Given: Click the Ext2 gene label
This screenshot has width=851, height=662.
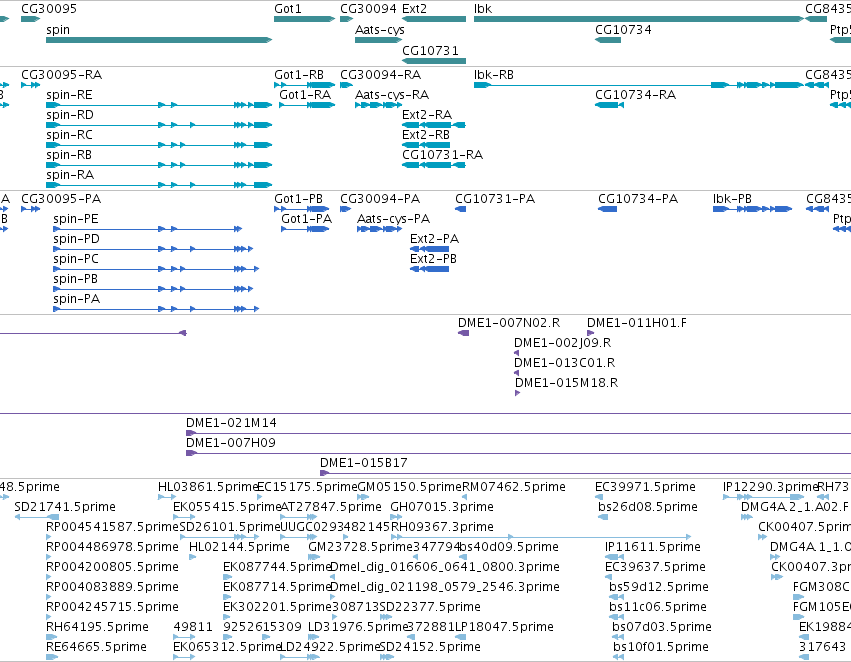Looking at the screenshot, I should (415, 9).
